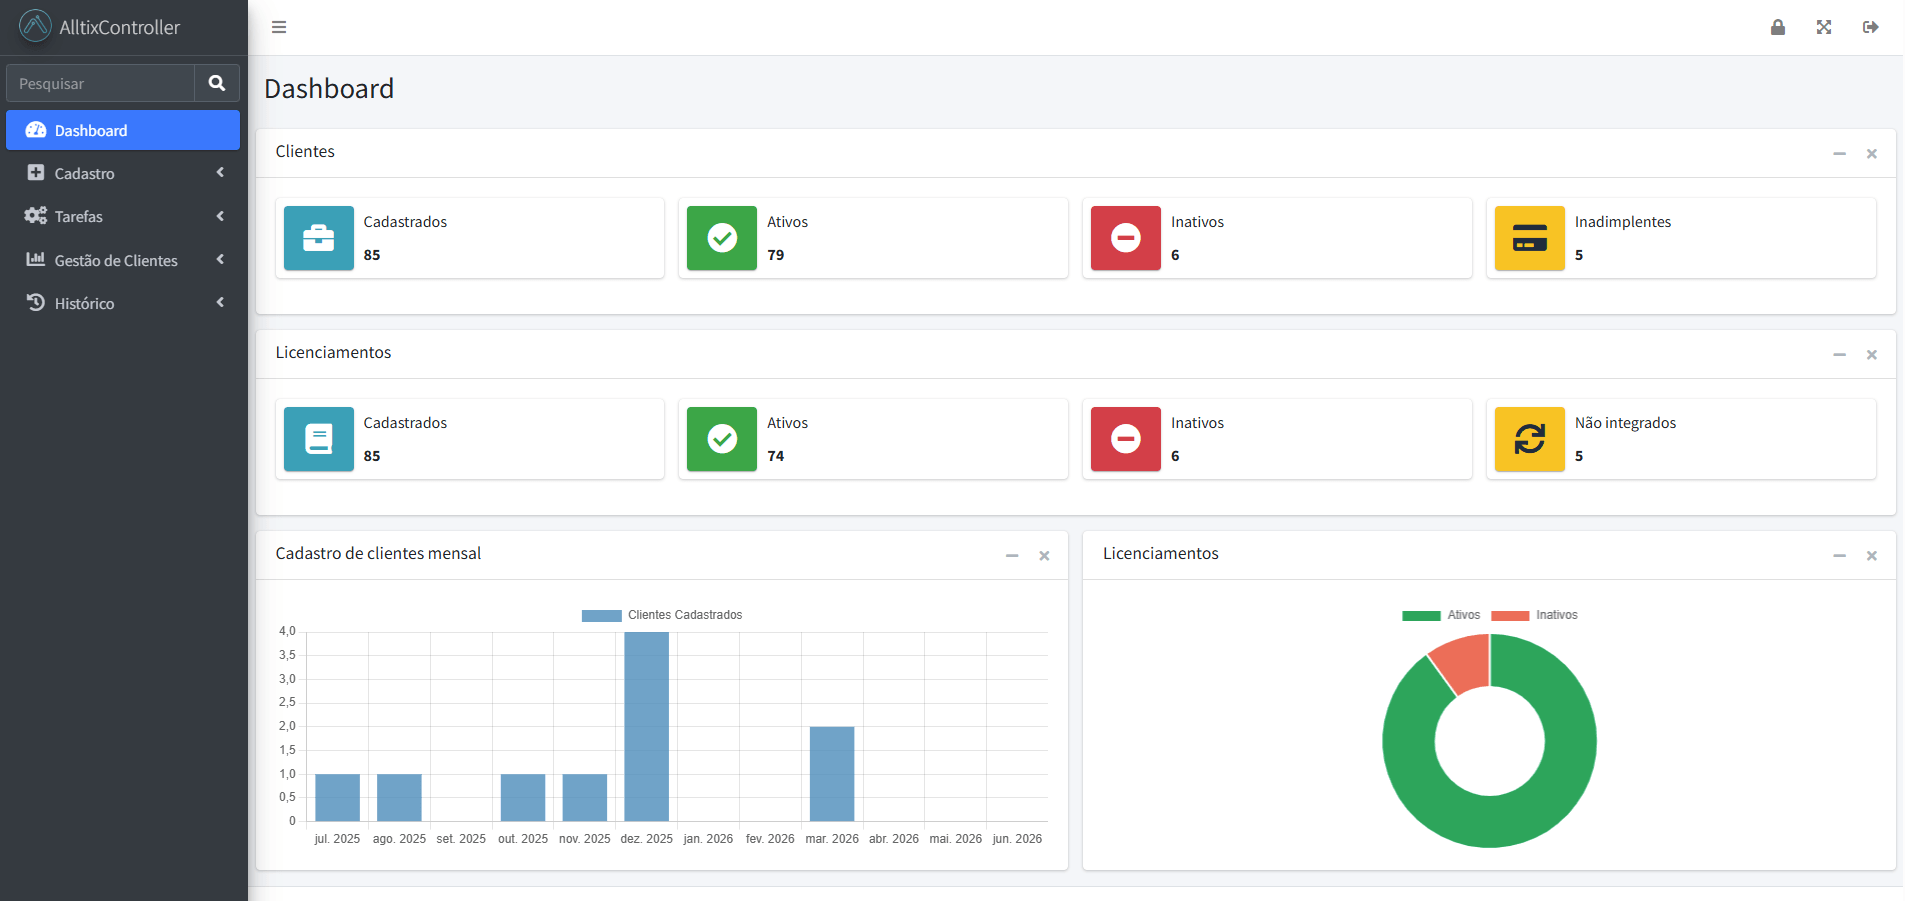Click the Cadastro plus icon in sidebar
This screenshot has height=901, width=1905.
coord(36,173)
